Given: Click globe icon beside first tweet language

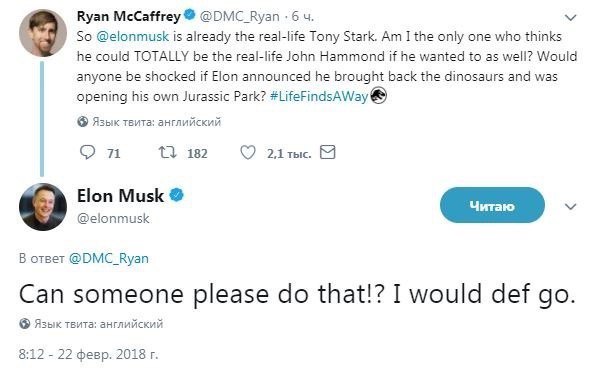Looking at the screenshot, I should point(82,122).
